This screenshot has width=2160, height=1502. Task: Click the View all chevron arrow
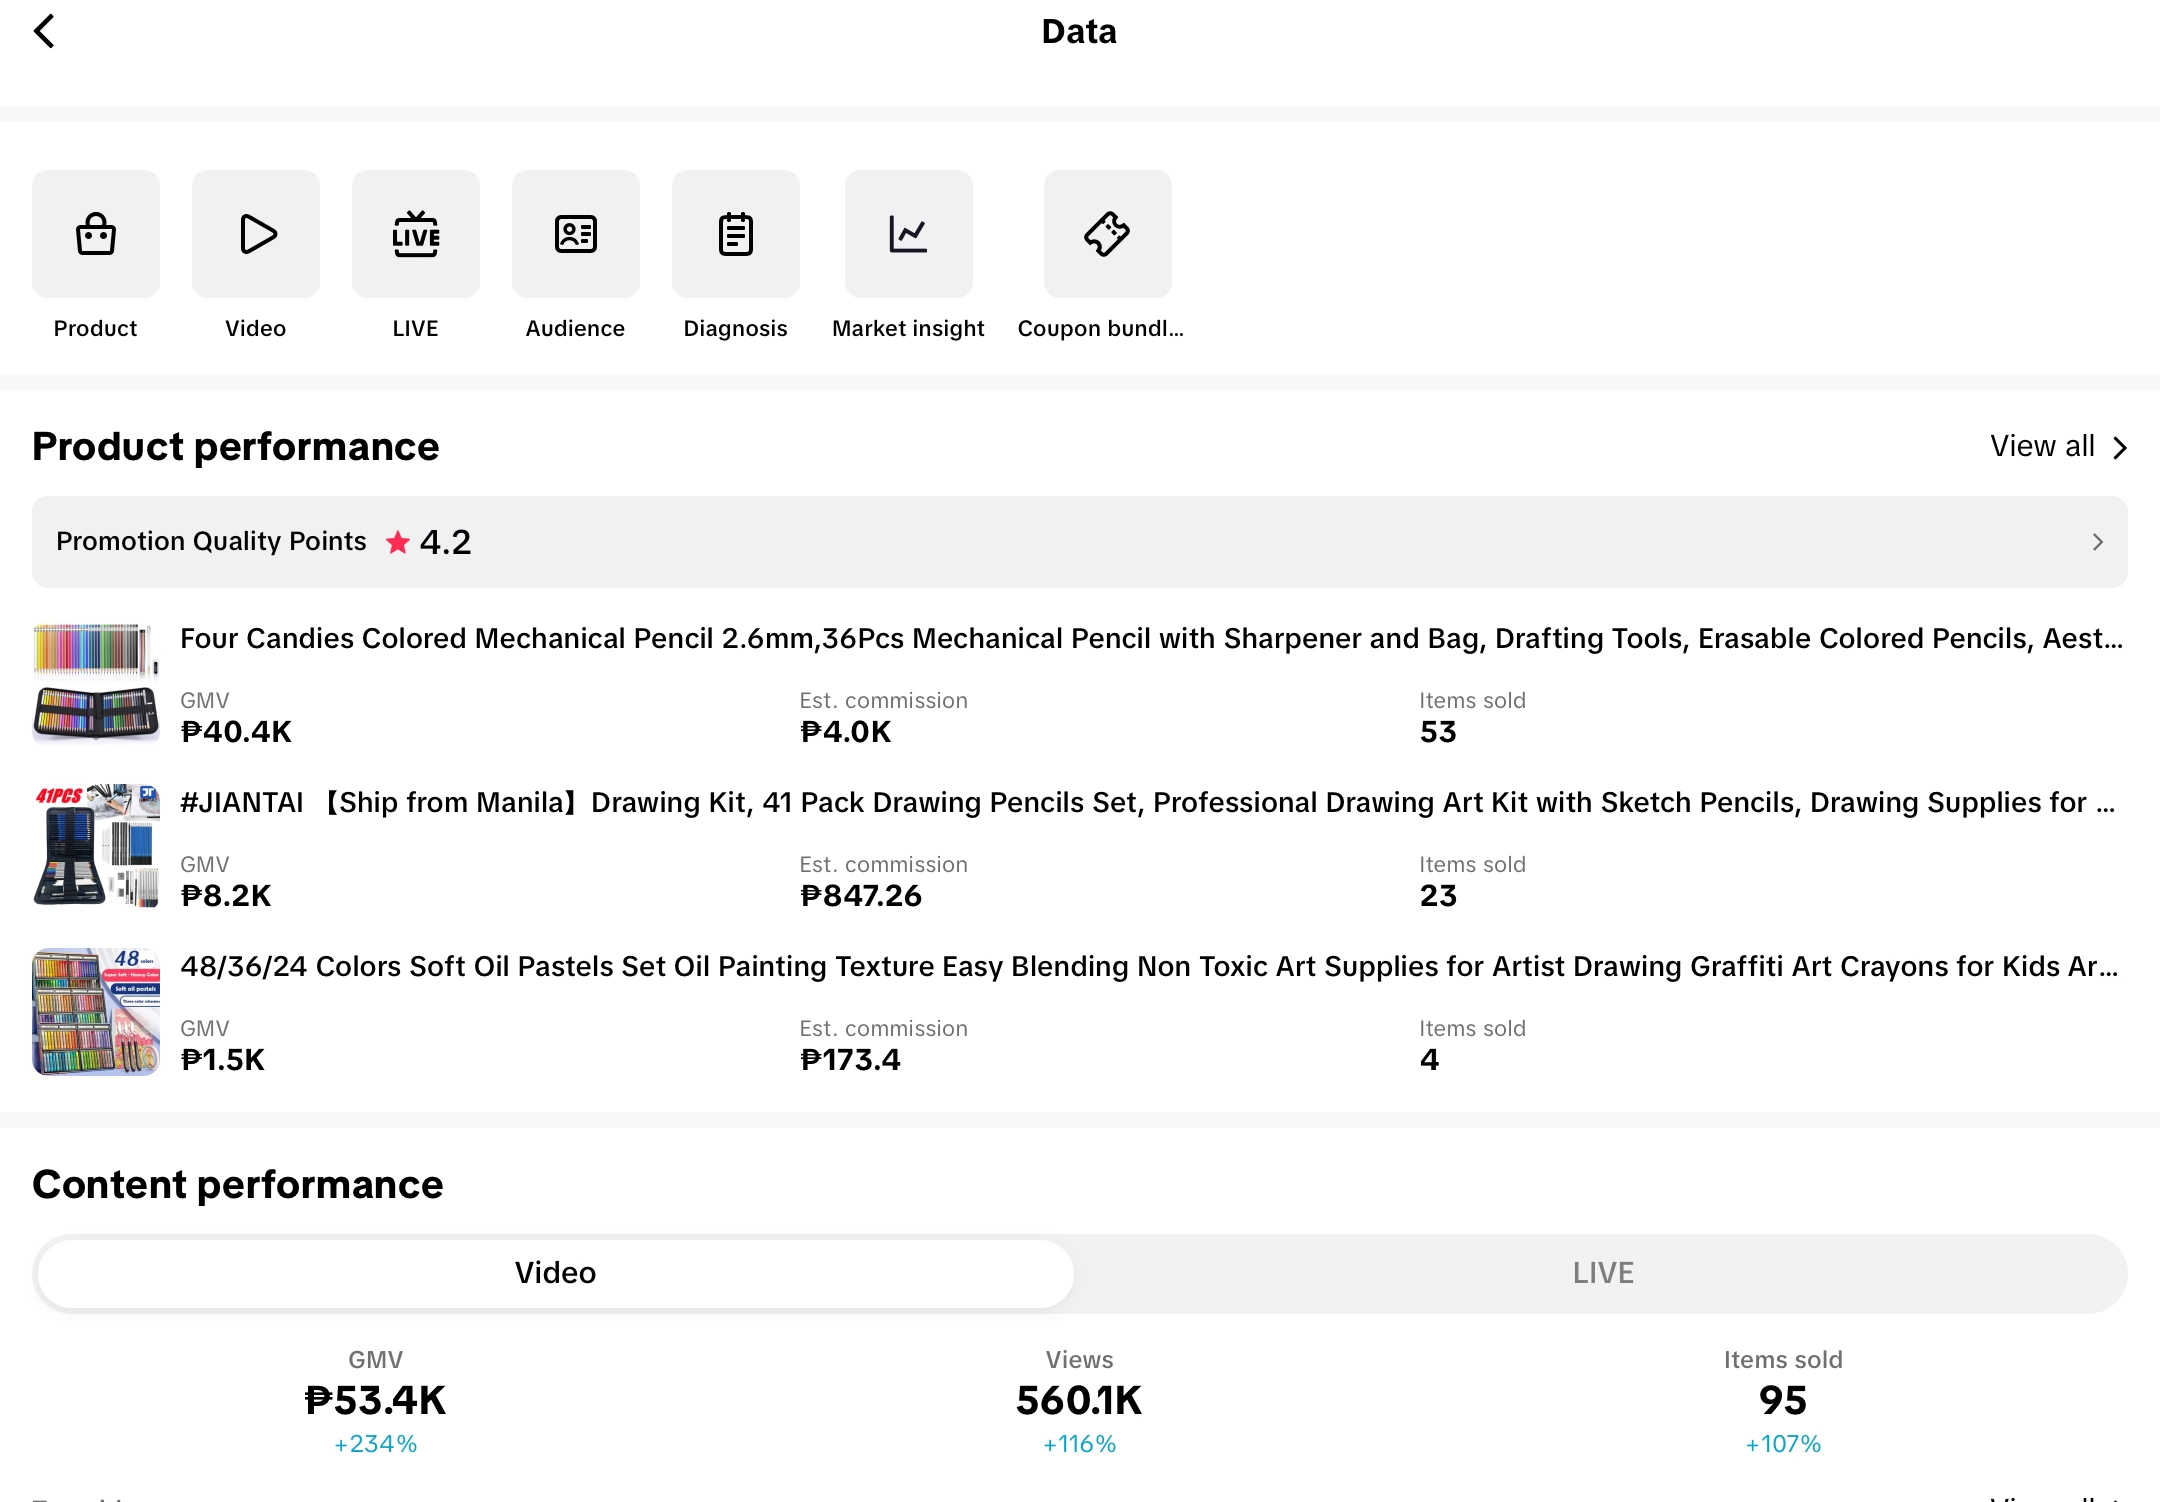(2120, 447)
